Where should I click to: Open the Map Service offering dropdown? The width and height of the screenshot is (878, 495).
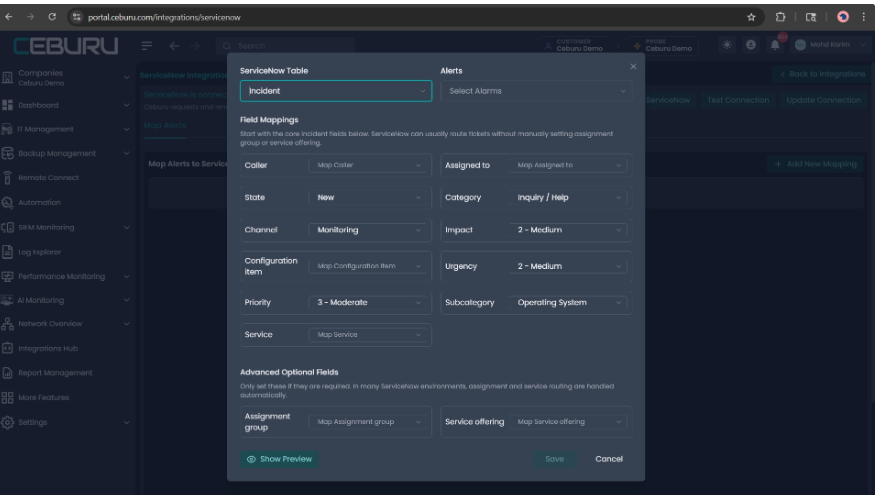(569, 422)
